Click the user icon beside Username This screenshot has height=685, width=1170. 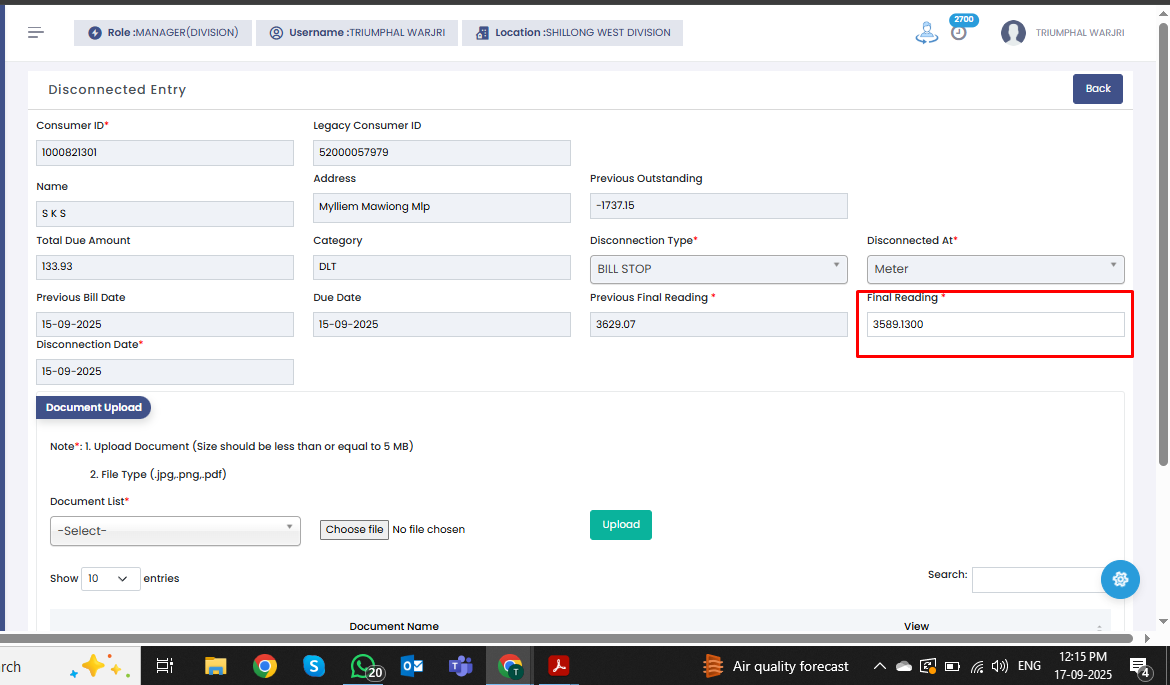[276, 33]
